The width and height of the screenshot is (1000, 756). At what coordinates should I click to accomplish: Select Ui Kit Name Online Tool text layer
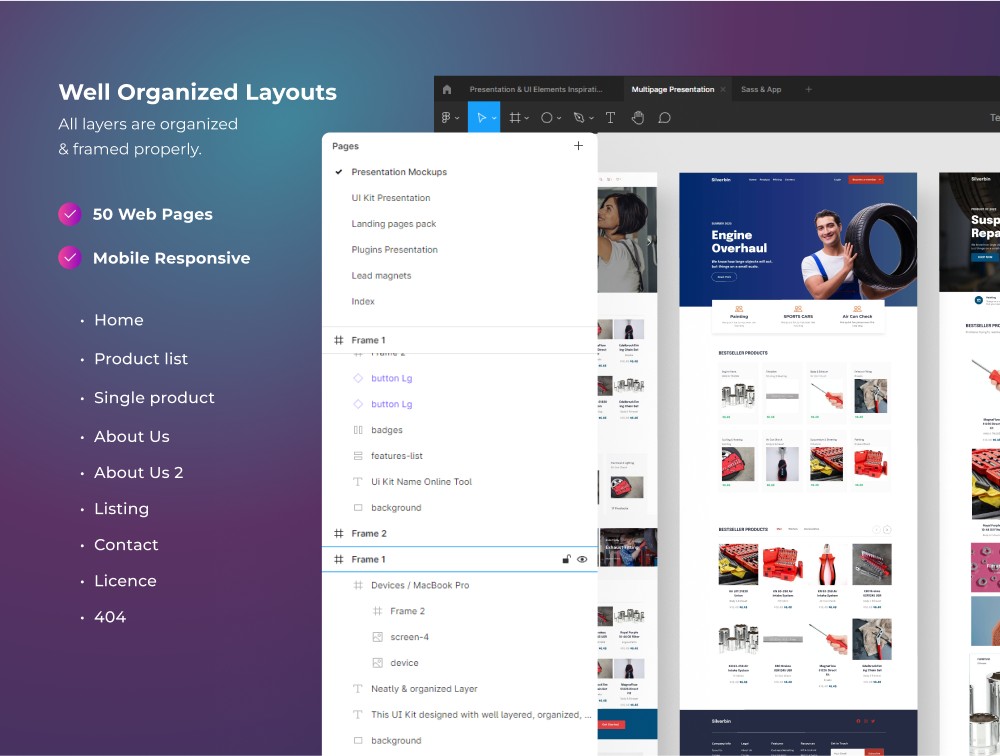coord(421,482)
